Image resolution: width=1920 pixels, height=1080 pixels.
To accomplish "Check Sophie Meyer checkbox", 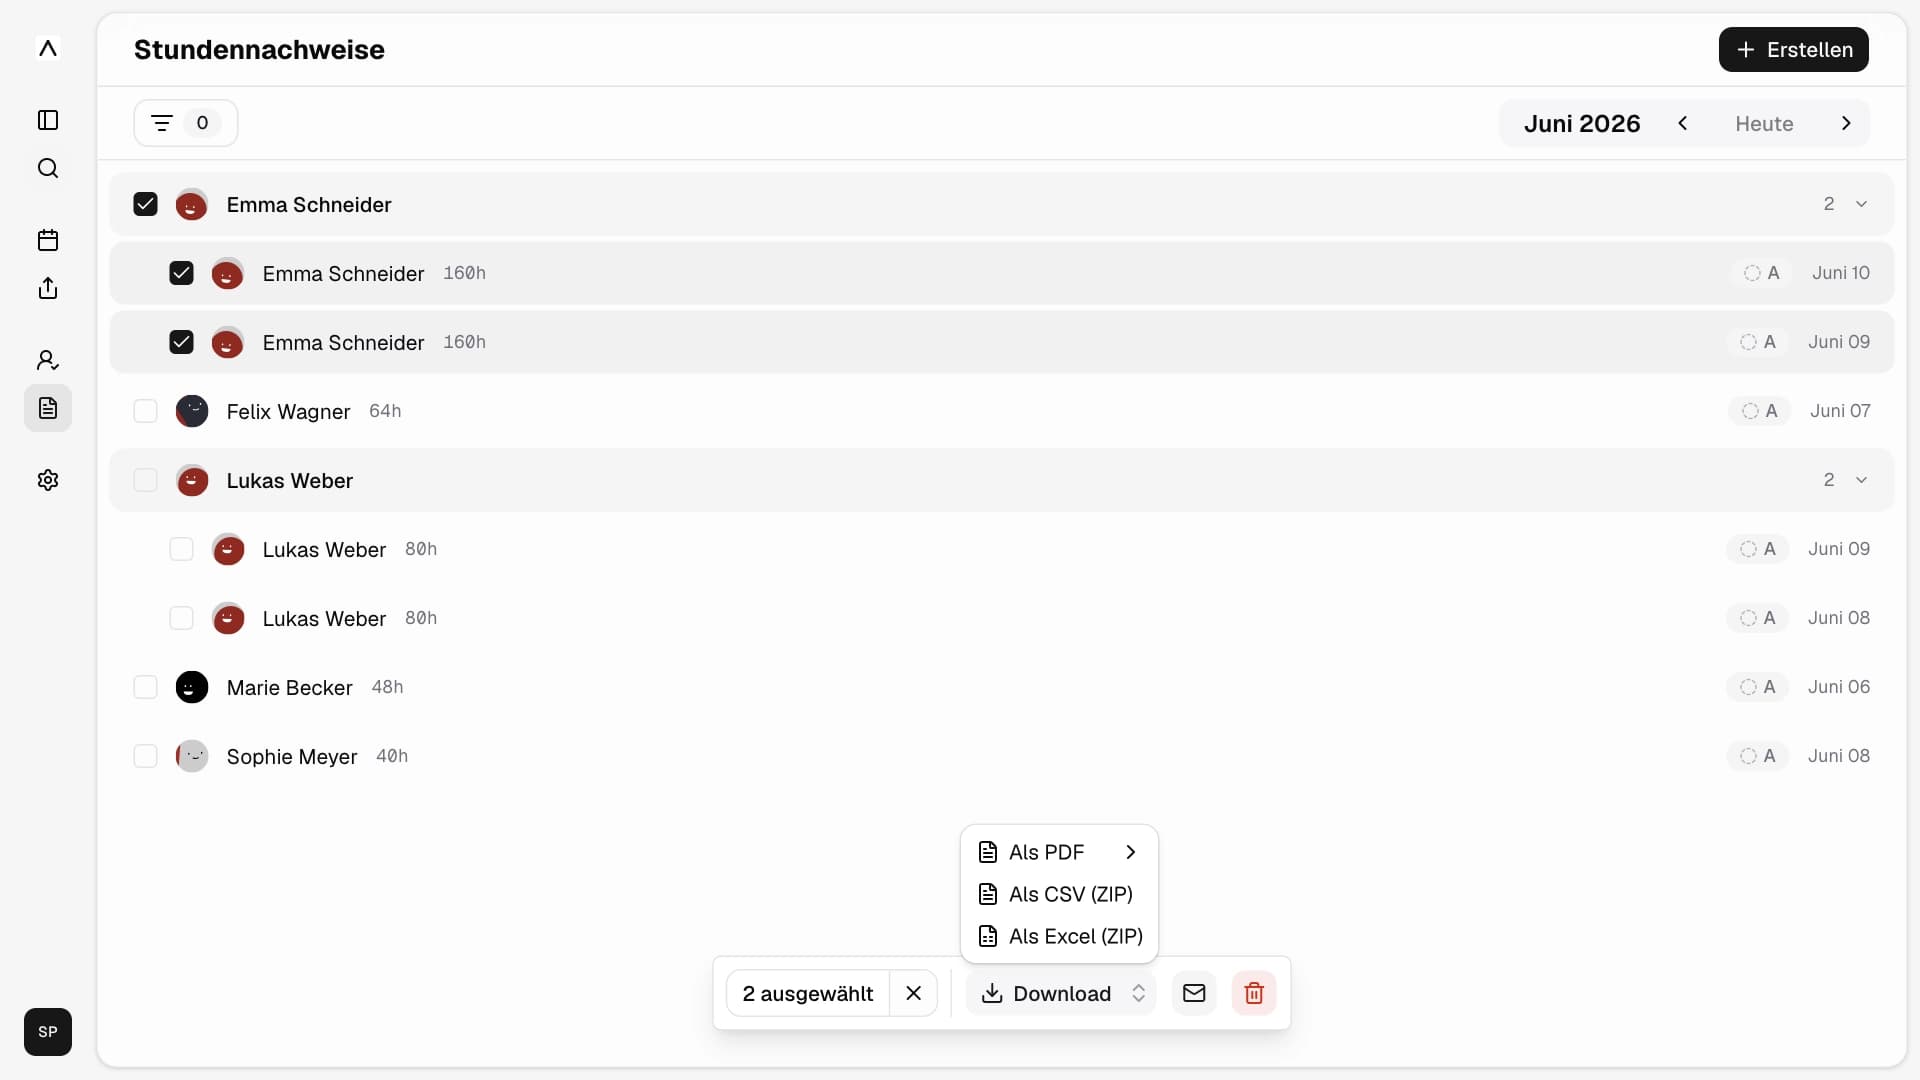I will (145, 756).
